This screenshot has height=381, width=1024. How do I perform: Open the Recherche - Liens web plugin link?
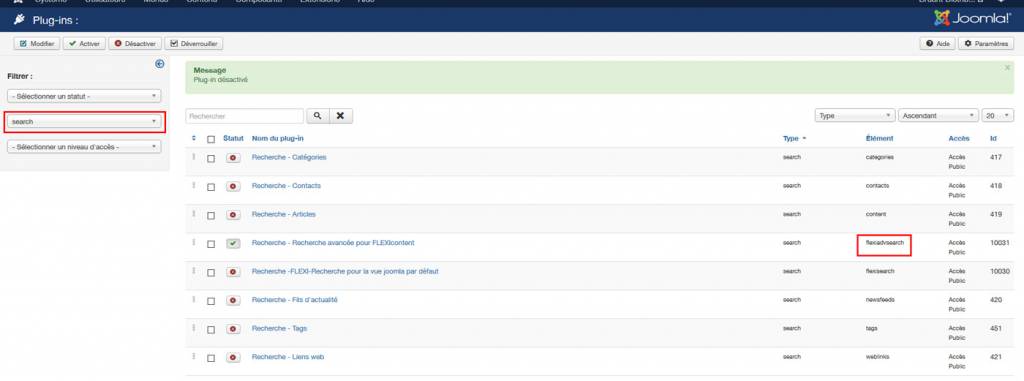[x=288, y=357]
